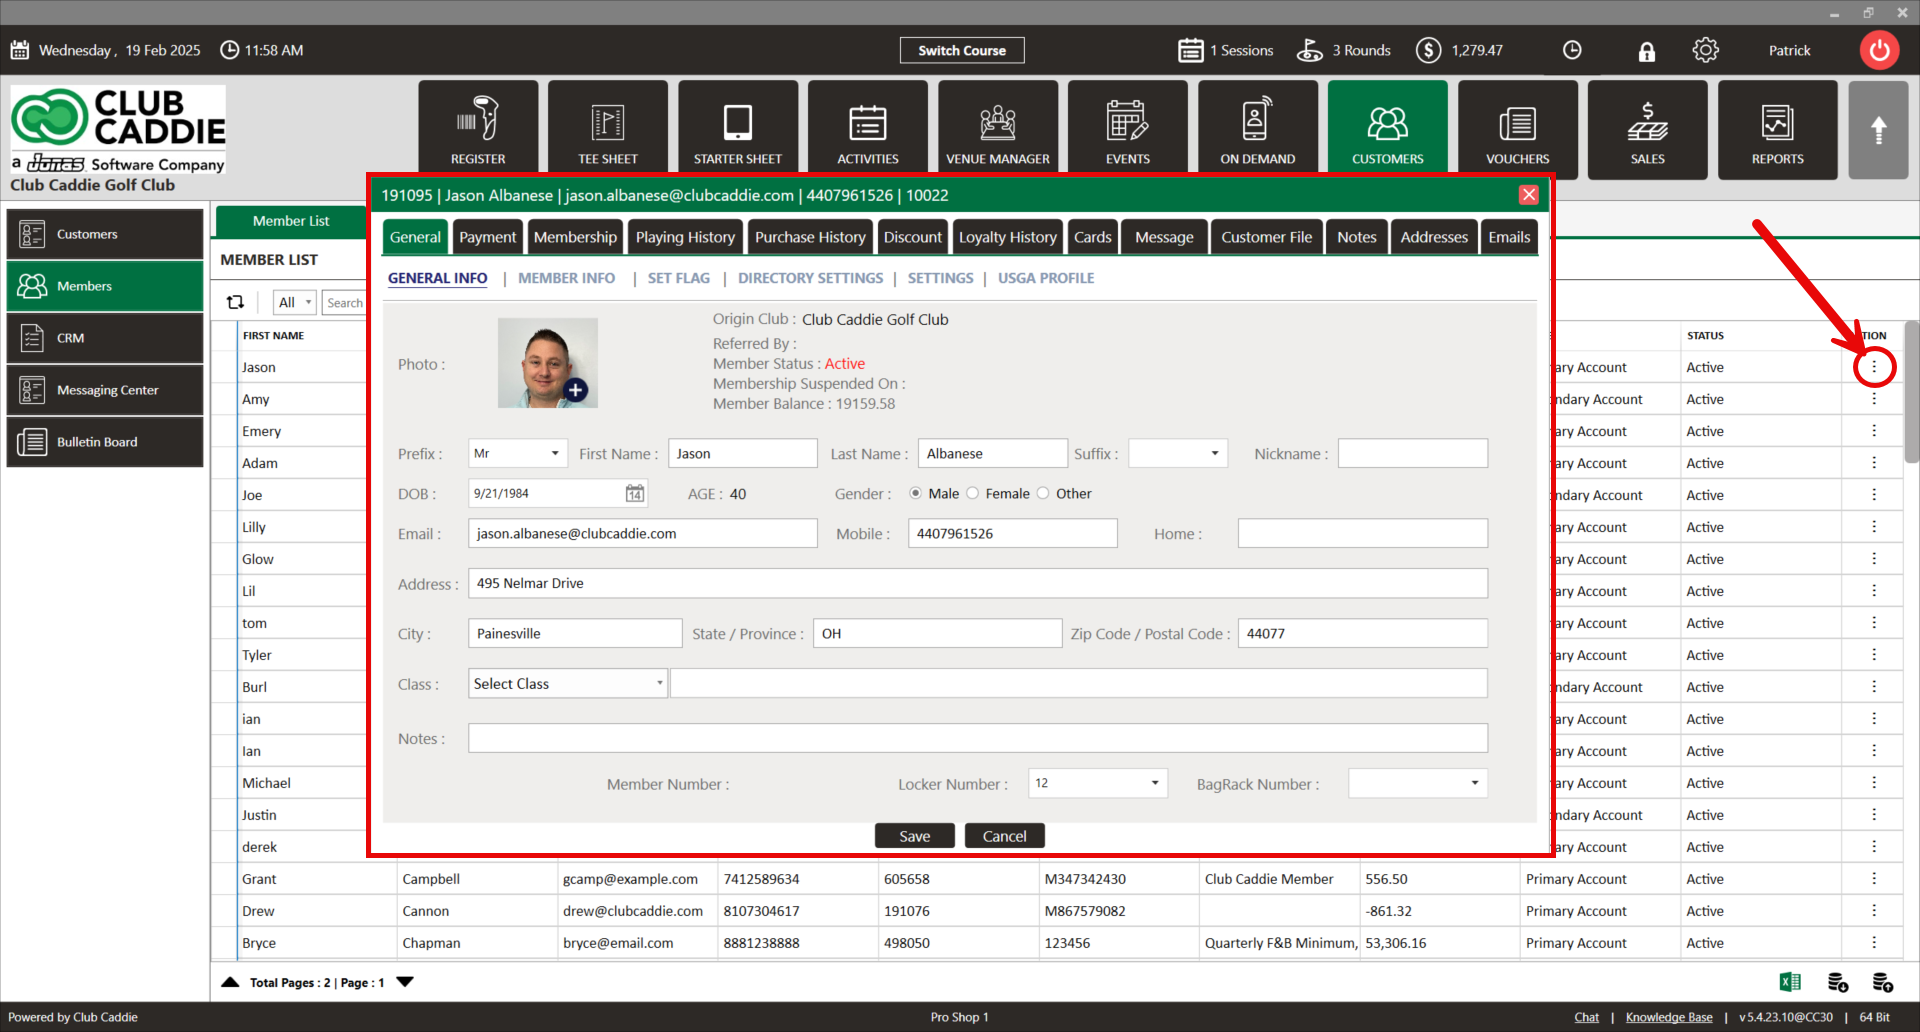
Task: Open action menu for Jason row
Action: click(x=1874, y=367)
